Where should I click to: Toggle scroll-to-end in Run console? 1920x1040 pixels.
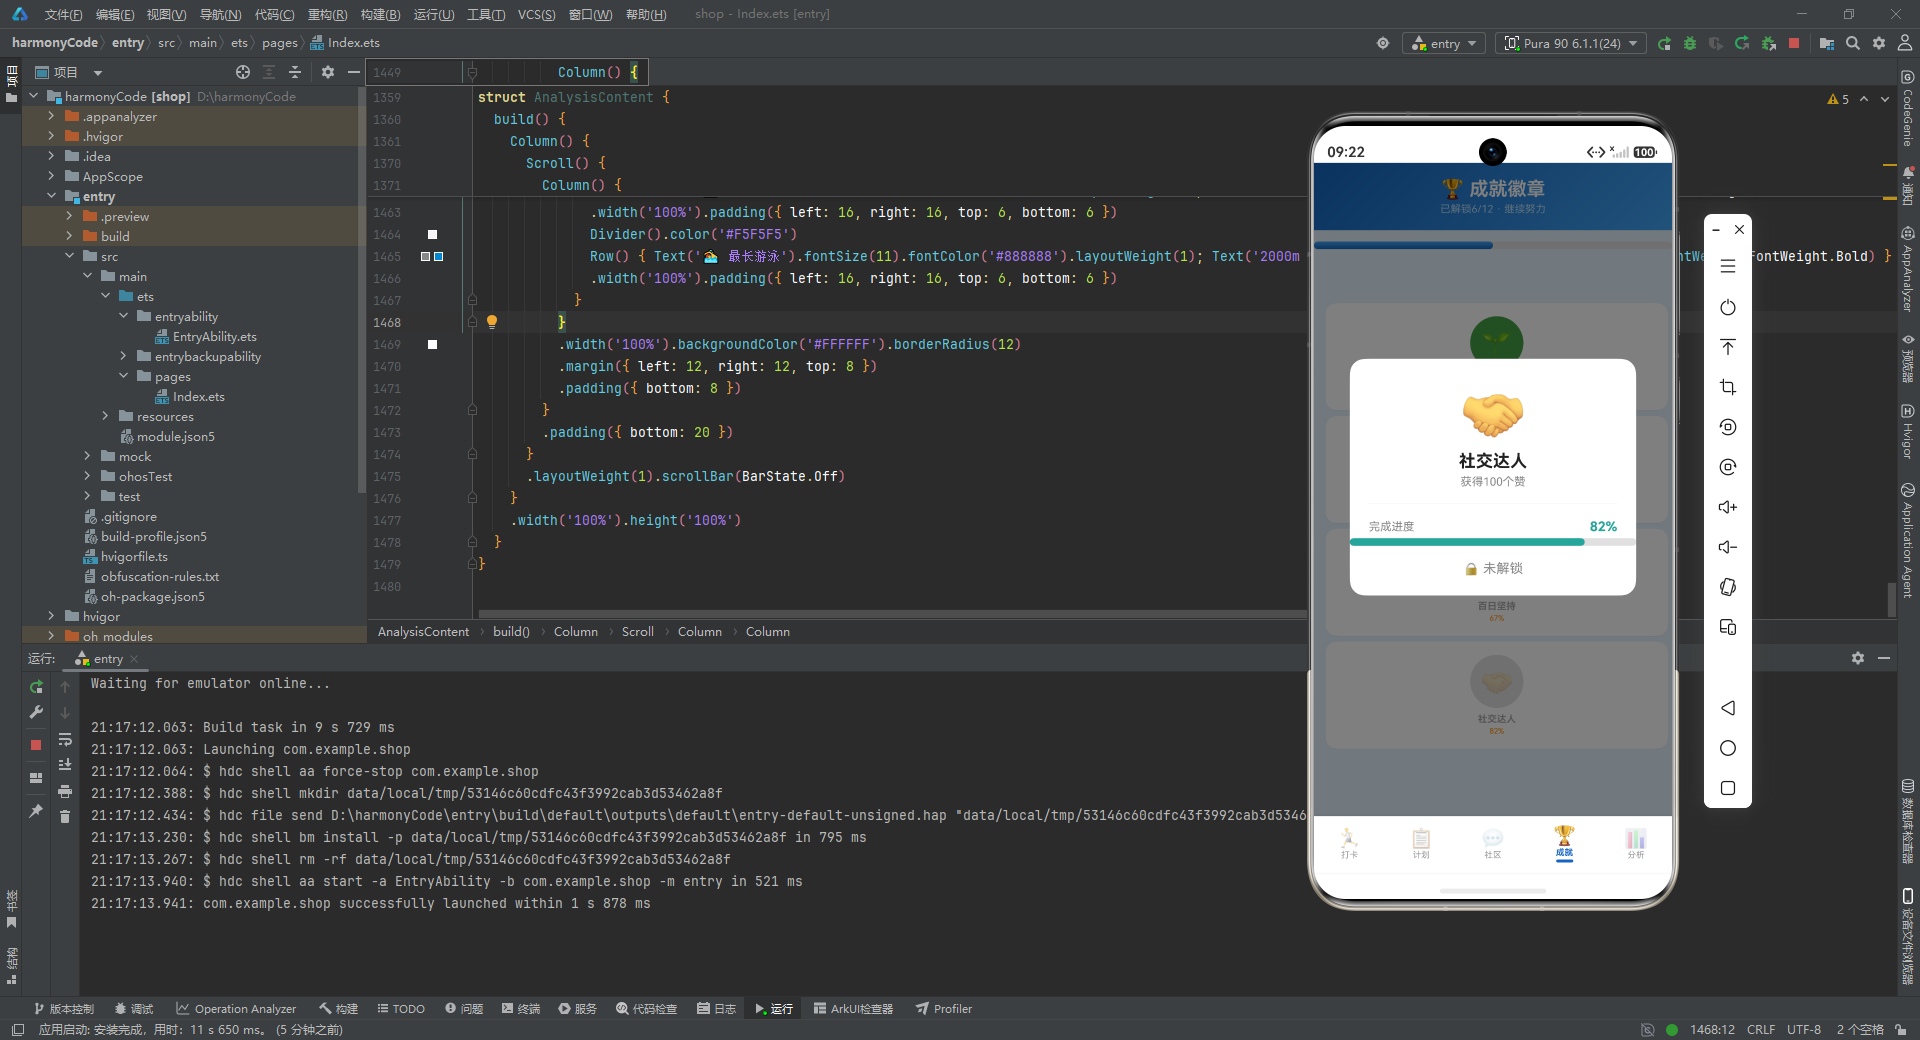coord(65,765)
